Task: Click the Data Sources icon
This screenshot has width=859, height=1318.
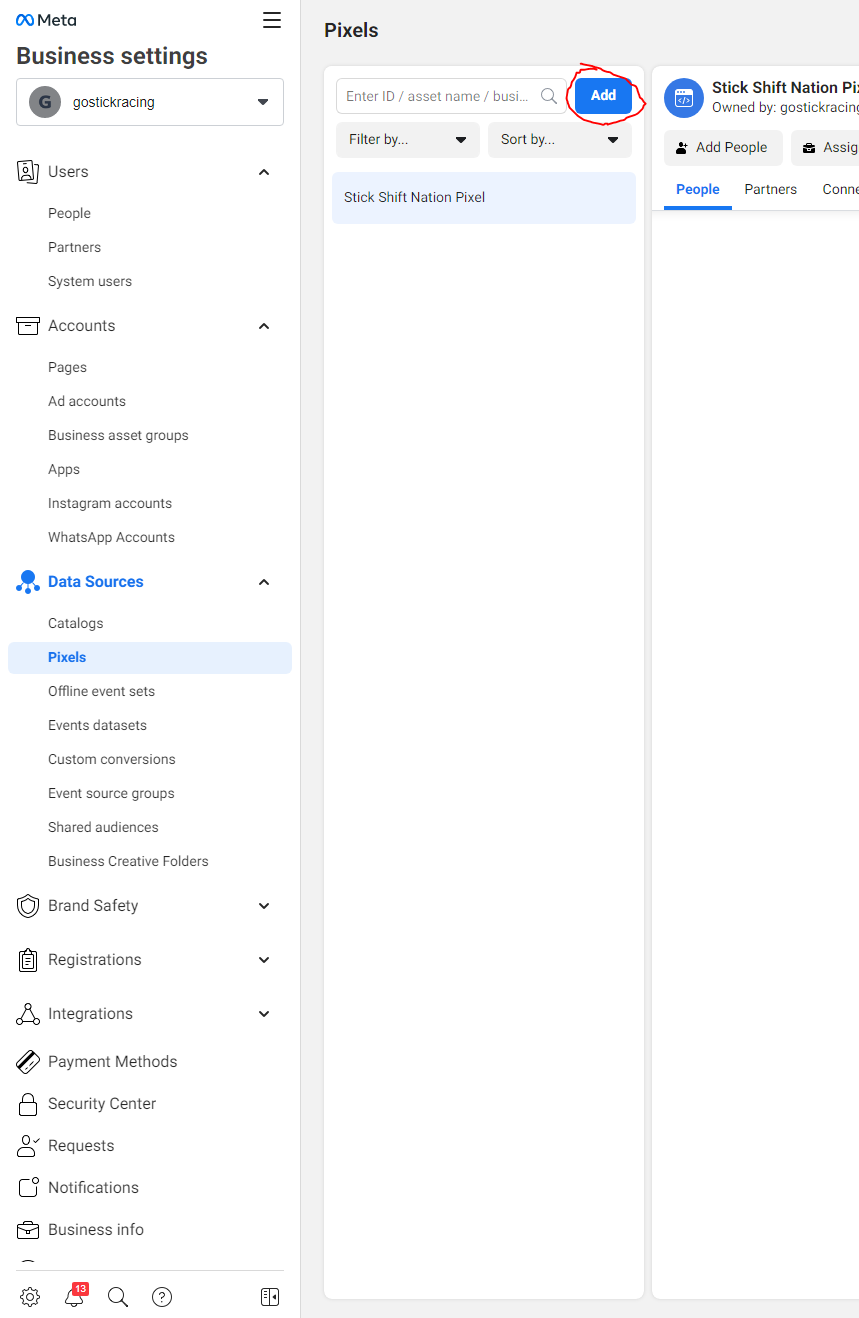Action: [28, 582]
